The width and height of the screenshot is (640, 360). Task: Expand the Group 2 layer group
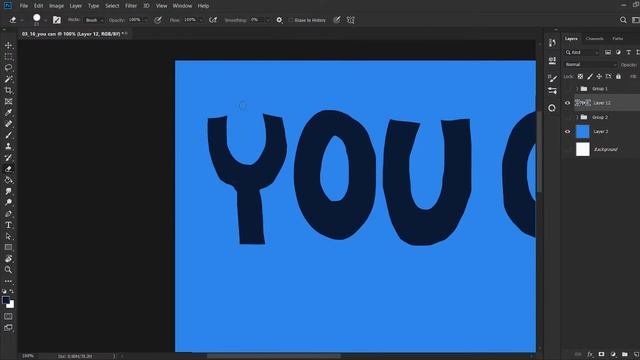(577, 117)
